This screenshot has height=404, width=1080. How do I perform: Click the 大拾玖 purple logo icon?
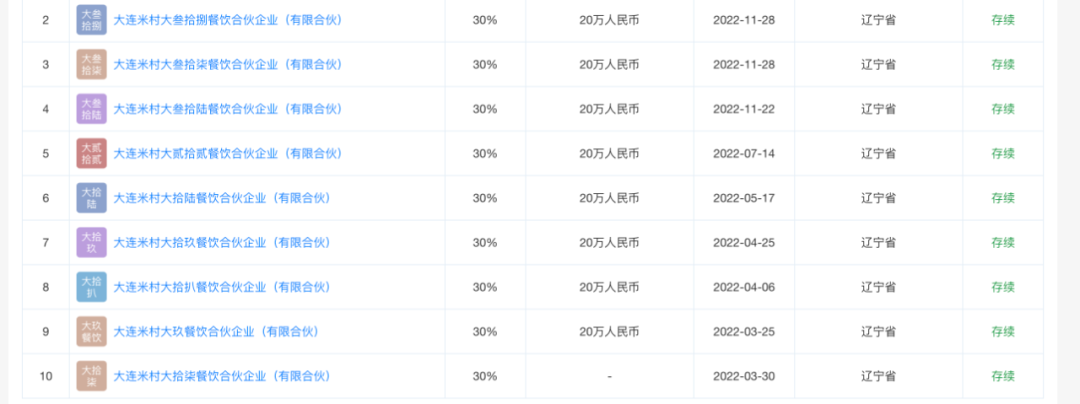[x=92, y=243]
